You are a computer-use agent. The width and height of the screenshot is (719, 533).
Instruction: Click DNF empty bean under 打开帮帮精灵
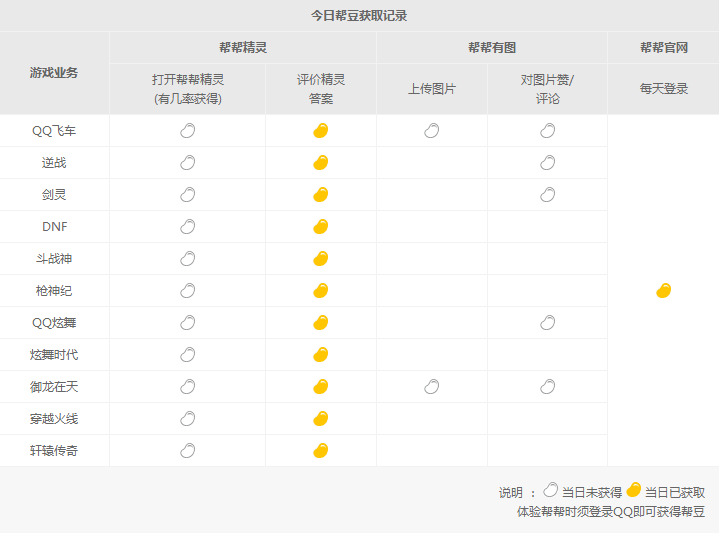pyautogui.click(x=188, y=227)
